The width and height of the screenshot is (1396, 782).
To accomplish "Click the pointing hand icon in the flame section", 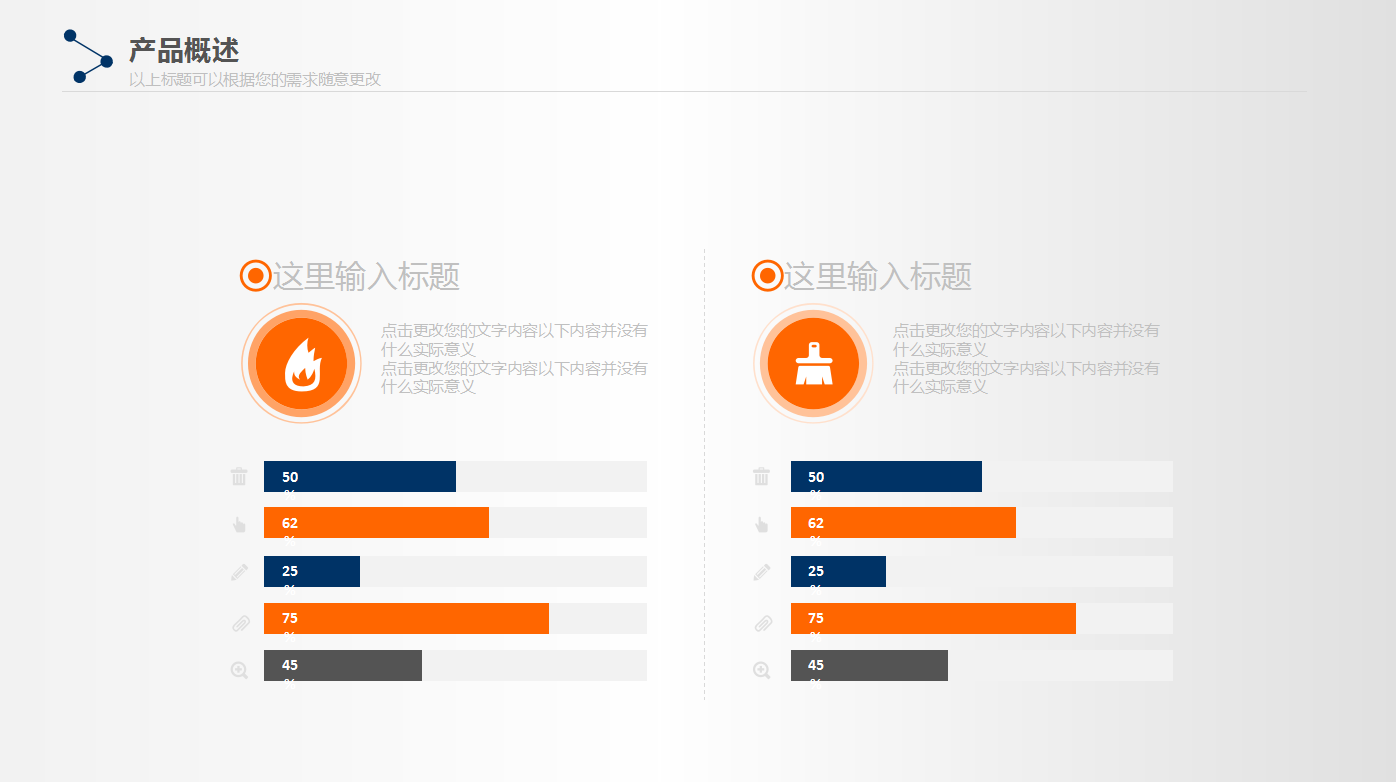I will [239, 524].
